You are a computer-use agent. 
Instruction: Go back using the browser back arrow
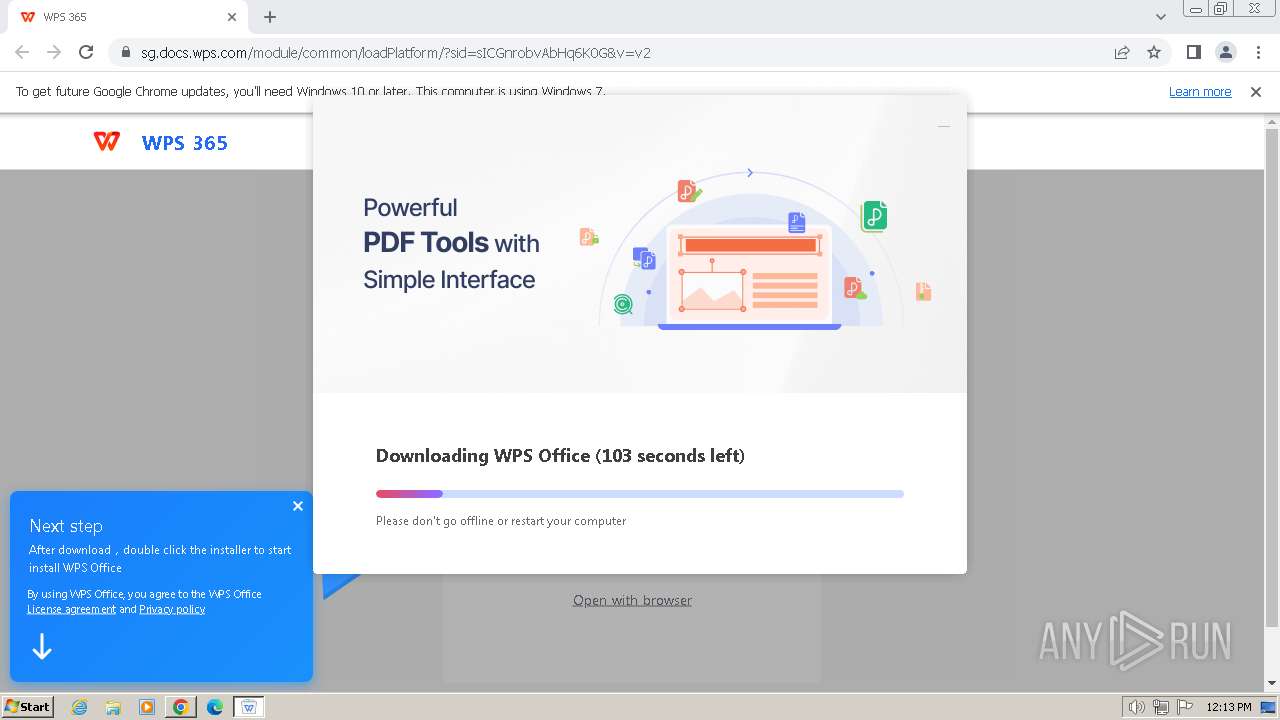click(x=22, y=52)
